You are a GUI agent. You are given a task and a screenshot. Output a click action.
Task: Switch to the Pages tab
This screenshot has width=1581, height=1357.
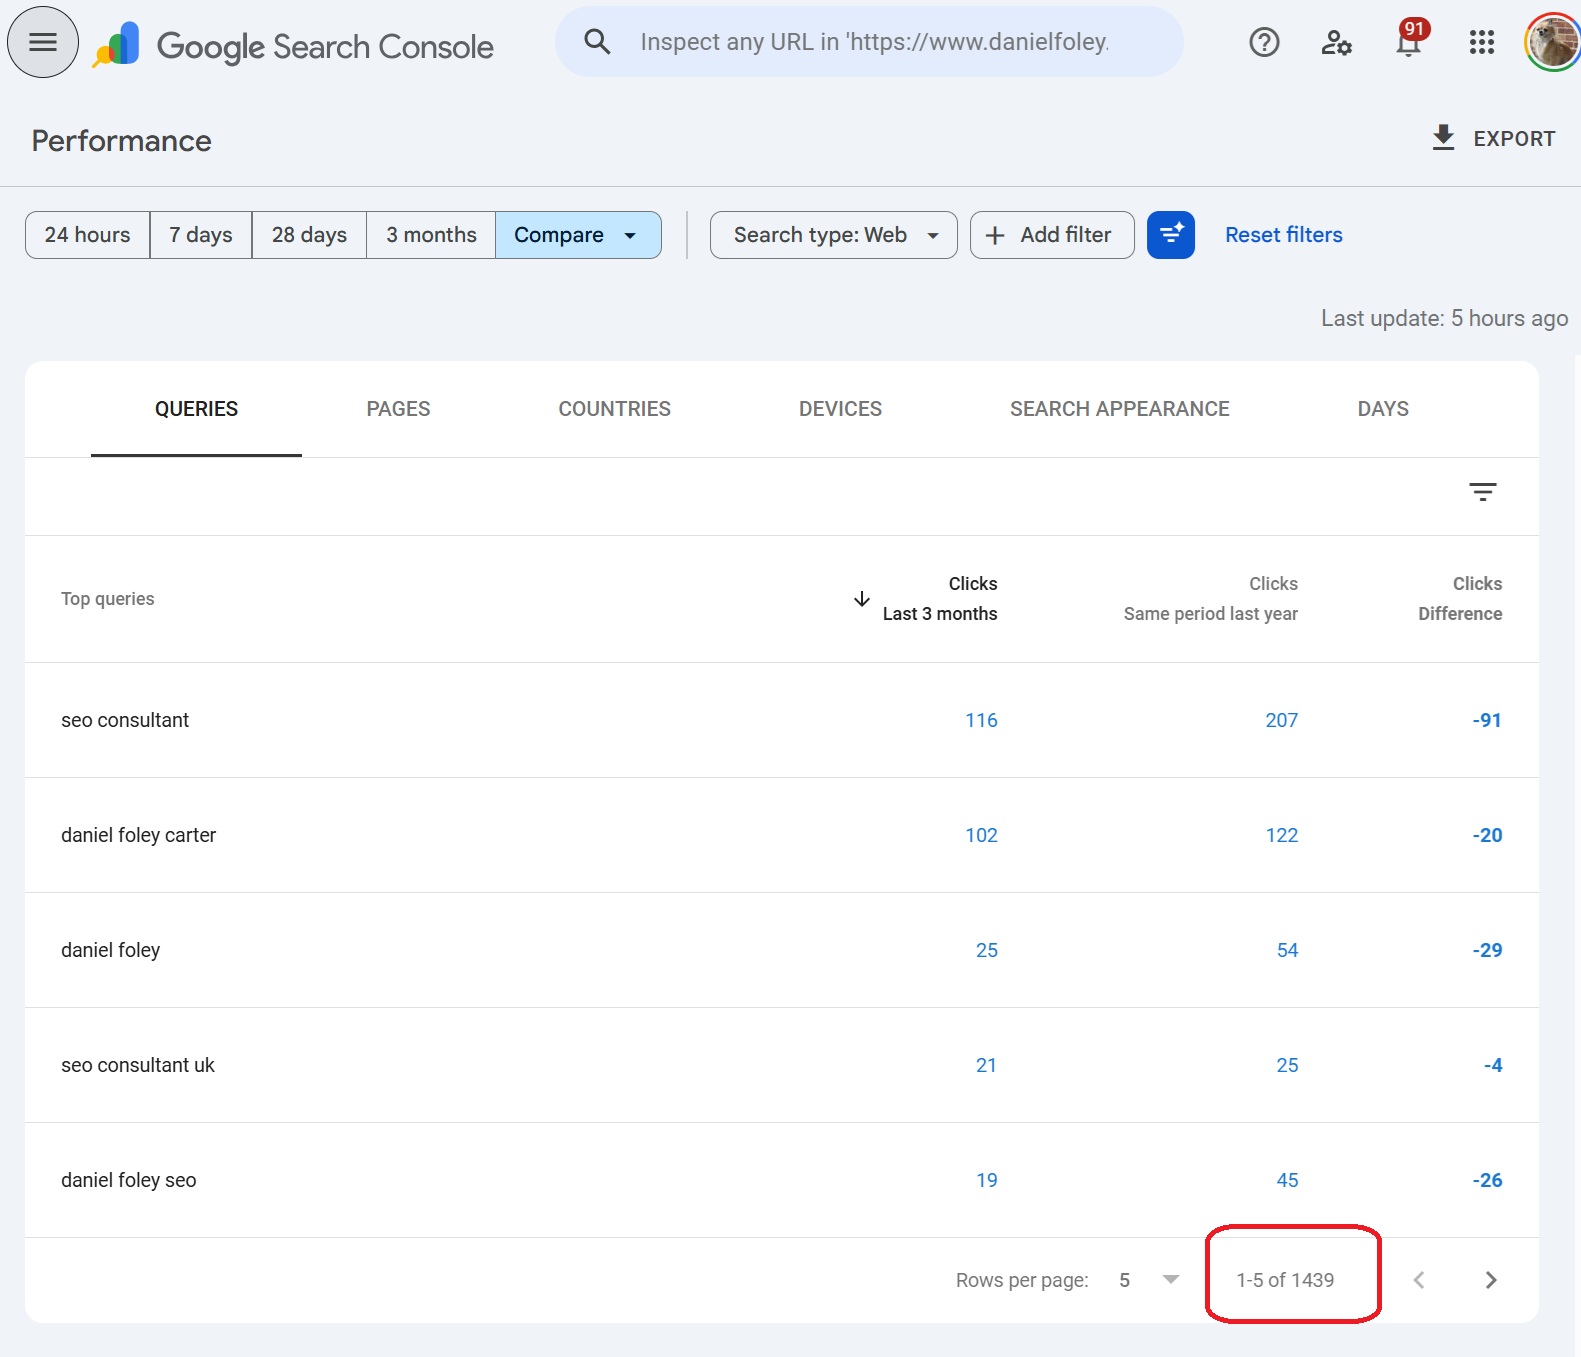click(398, 409)
